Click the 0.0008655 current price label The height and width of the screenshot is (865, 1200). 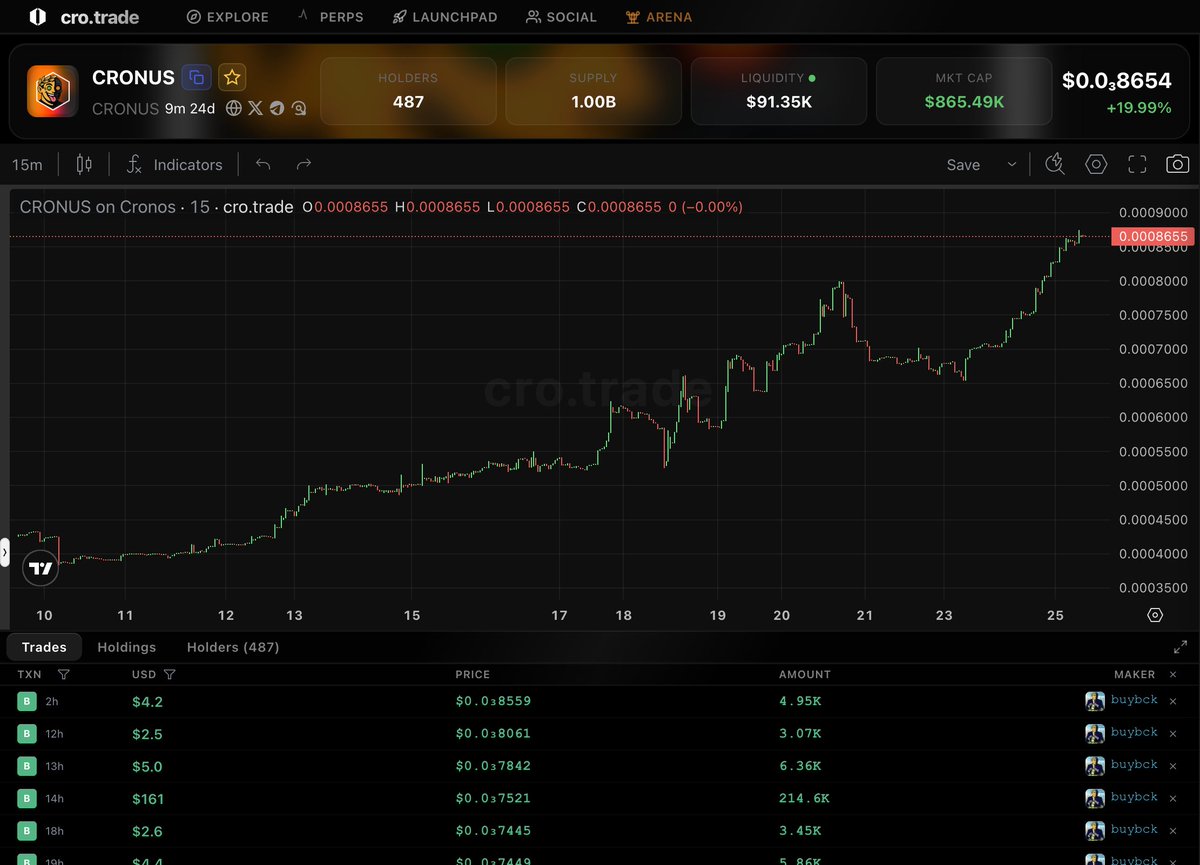coord(1153,236)
